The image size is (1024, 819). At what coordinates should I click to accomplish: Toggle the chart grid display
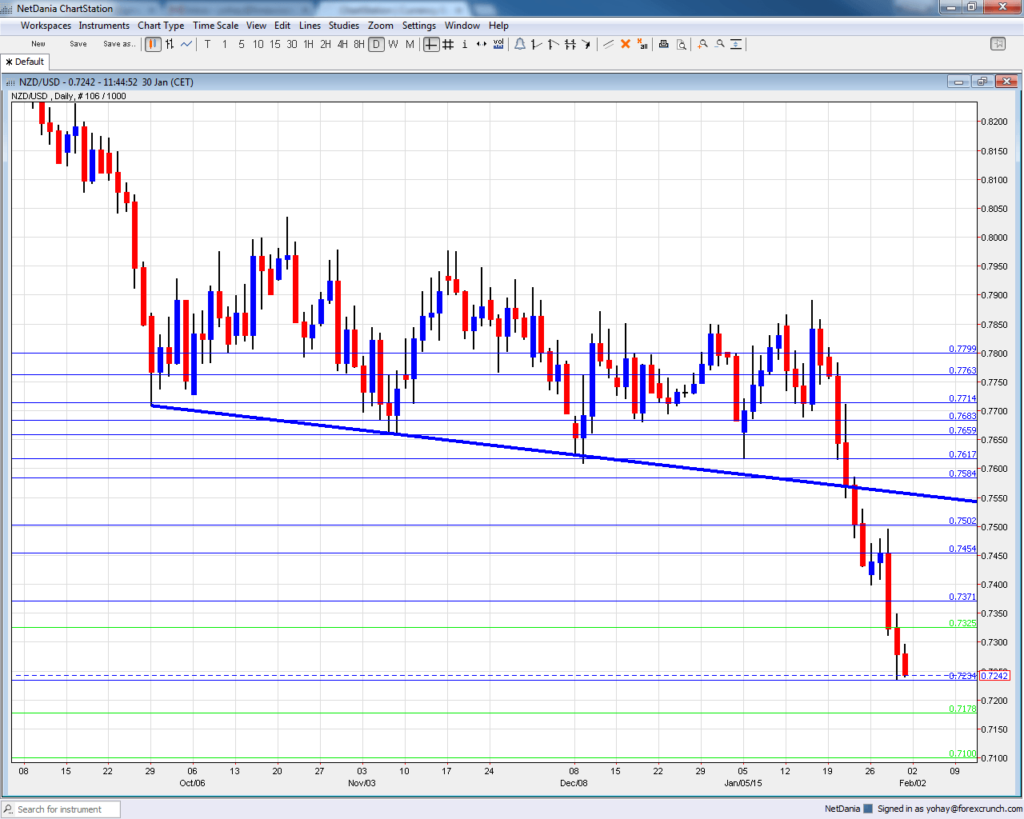(x=447, y=45)
